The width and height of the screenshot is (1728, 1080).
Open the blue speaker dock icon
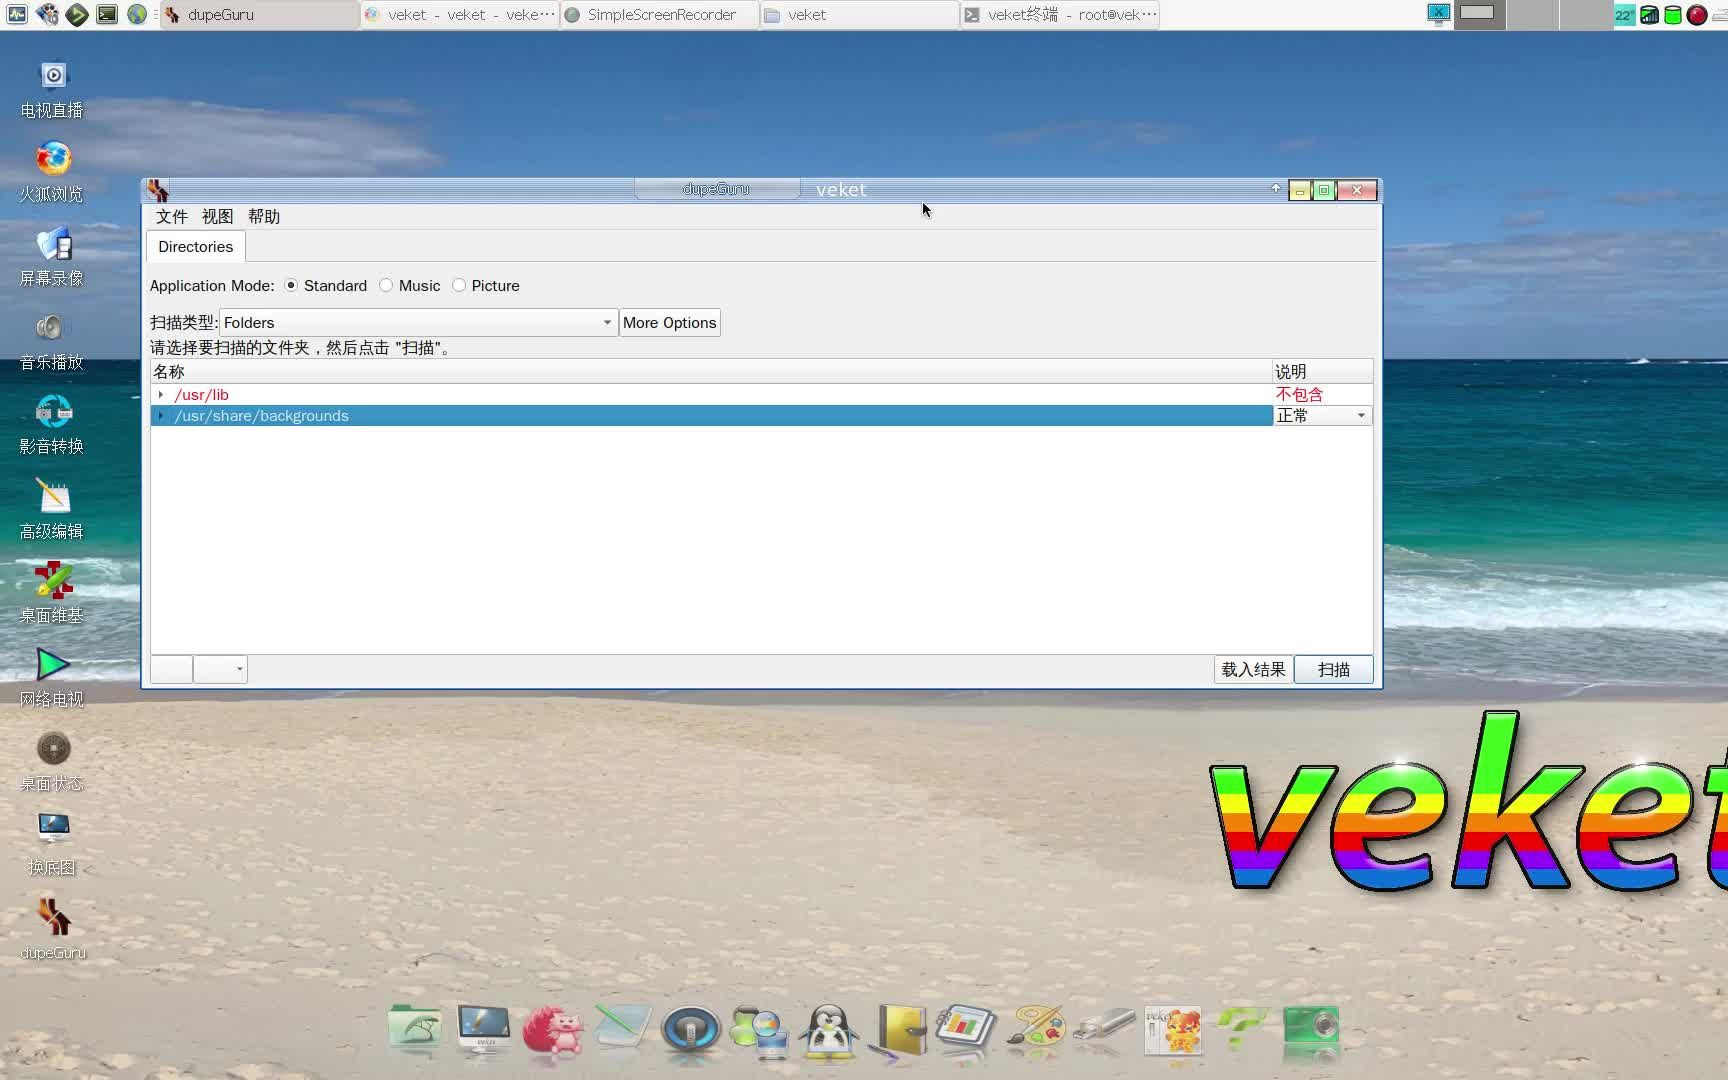(x=690, y=1030)
